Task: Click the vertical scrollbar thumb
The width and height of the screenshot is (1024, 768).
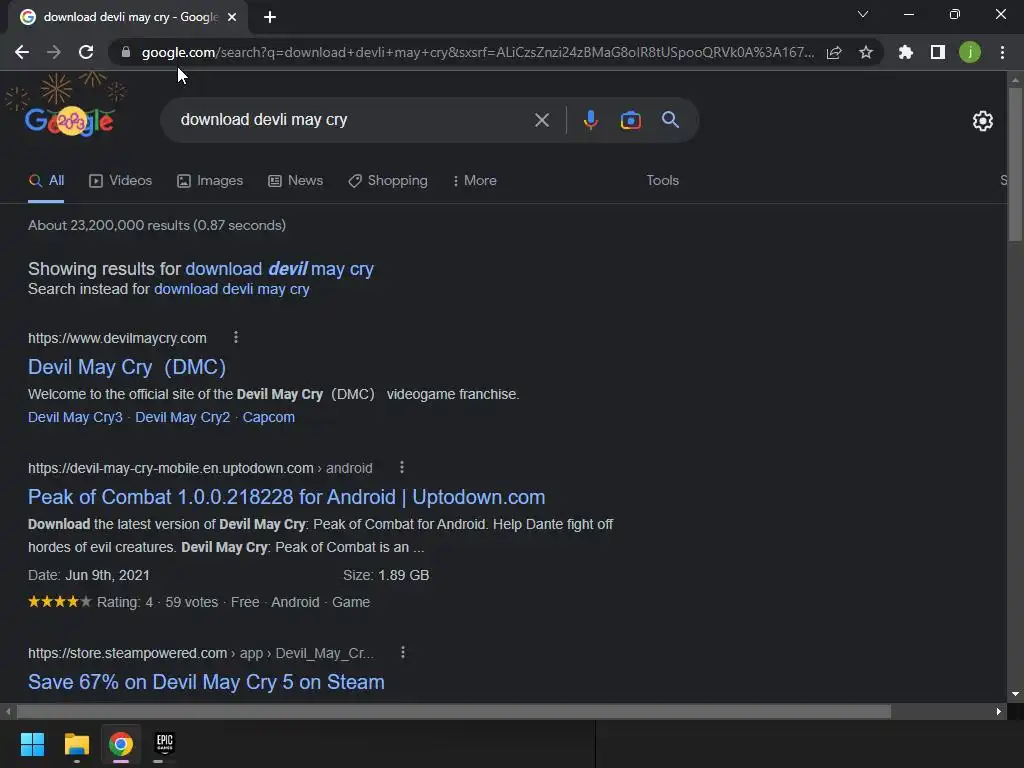Action: pos(1015,163)
